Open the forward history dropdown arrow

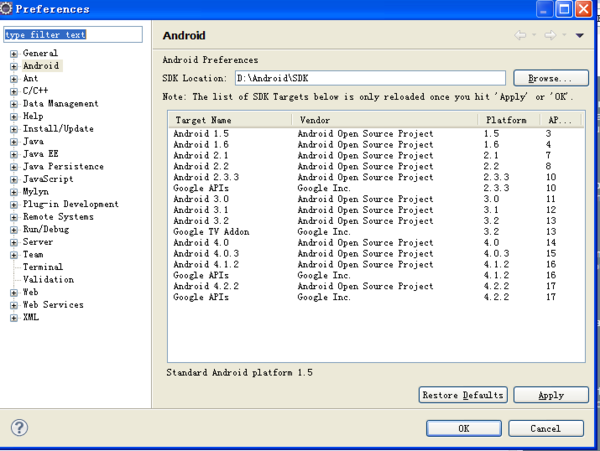(x=564, y=35)
